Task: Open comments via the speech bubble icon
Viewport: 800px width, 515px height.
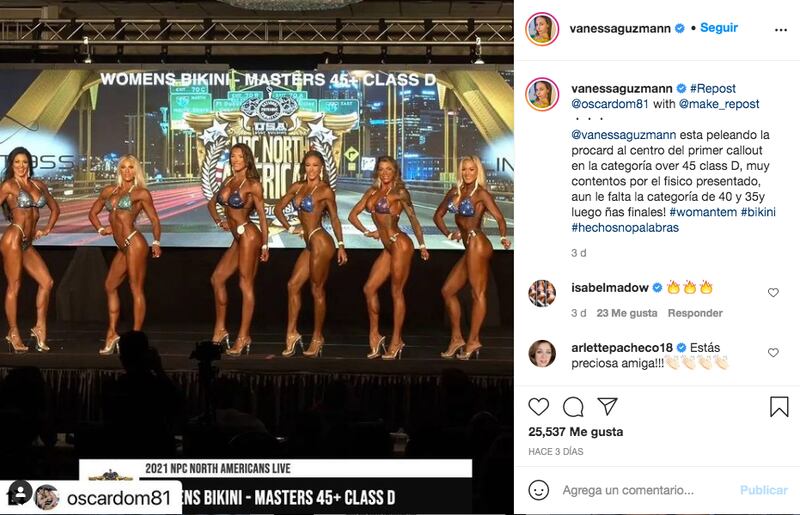Action: [x=573, y=407]
